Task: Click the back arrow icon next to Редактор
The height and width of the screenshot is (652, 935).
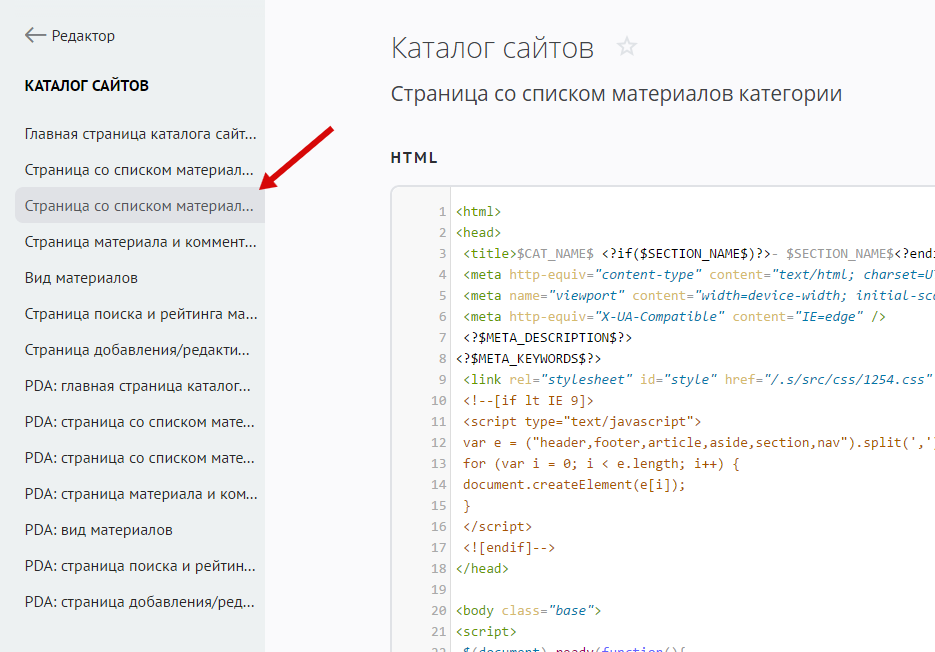Action: 35,36
